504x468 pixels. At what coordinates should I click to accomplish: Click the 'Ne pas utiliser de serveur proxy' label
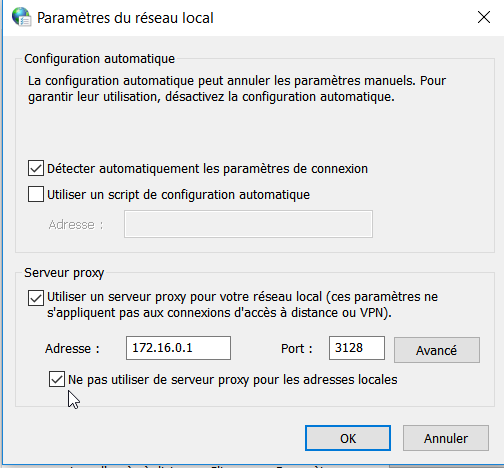pyautogui.click(x=233, y=380)
